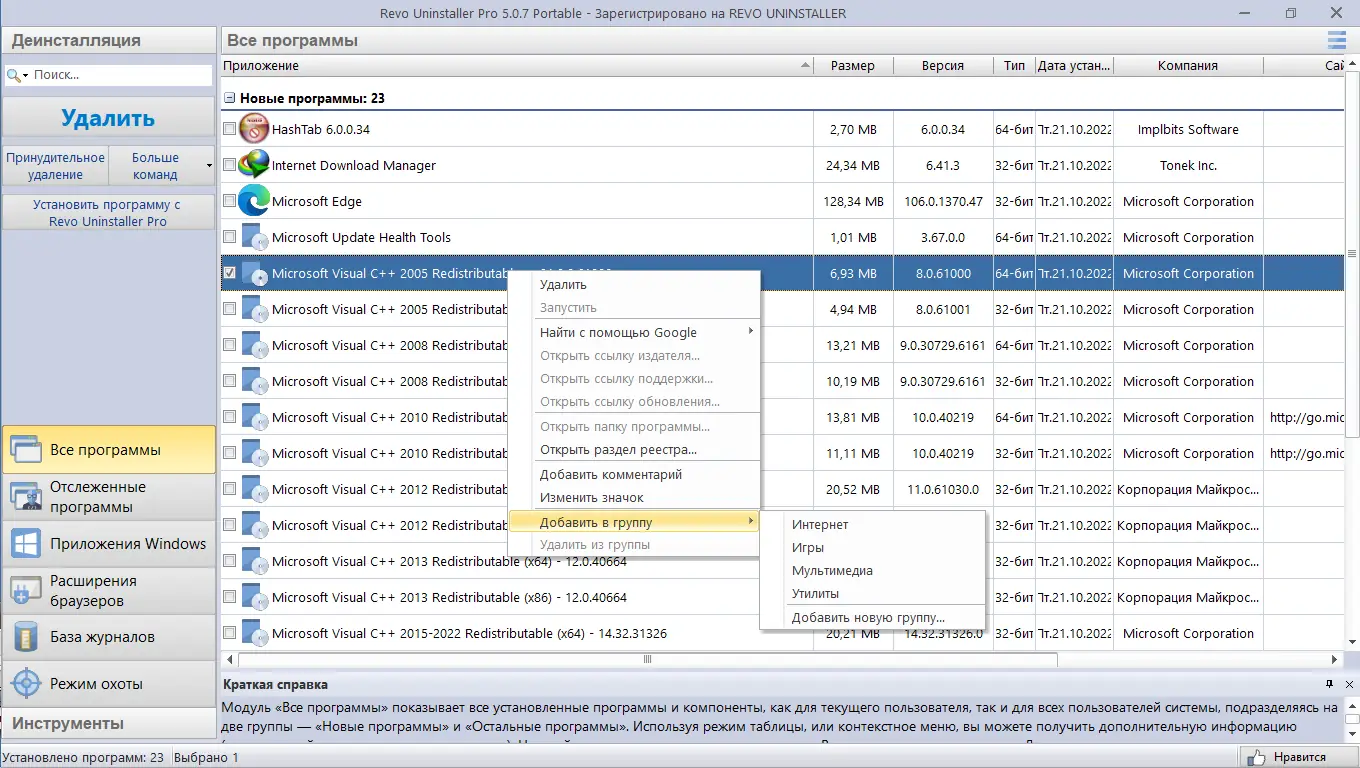Click the installer icon in the 4,94 MB row
The height and width of the screenshot is (768, 1360).
click(x=255, y=309)
